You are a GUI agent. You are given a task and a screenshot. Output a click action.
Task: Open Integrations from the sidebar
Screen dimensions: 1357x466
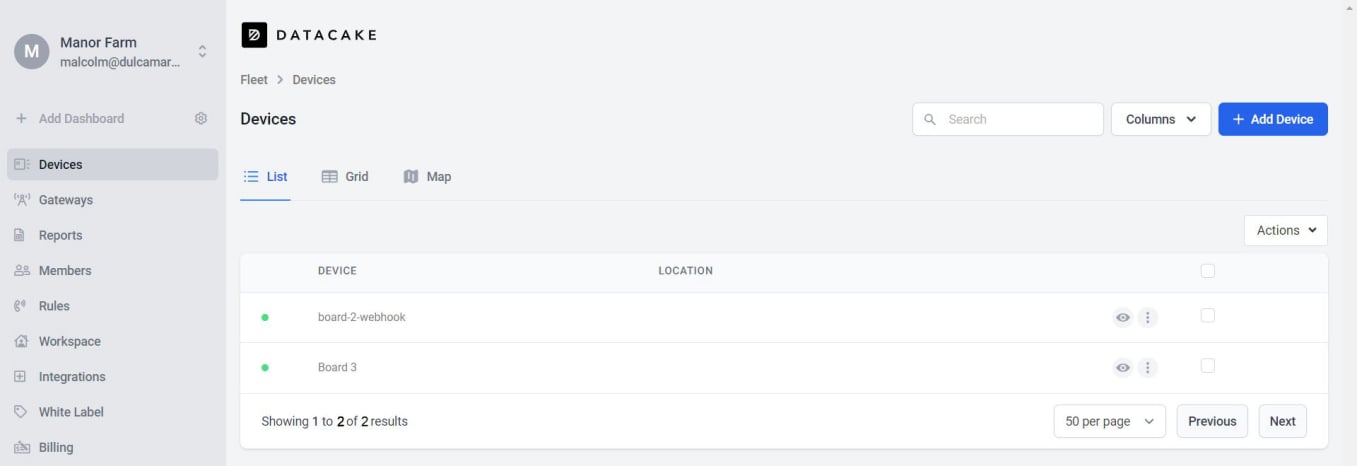pyautogui.click(x=72, y=377)
